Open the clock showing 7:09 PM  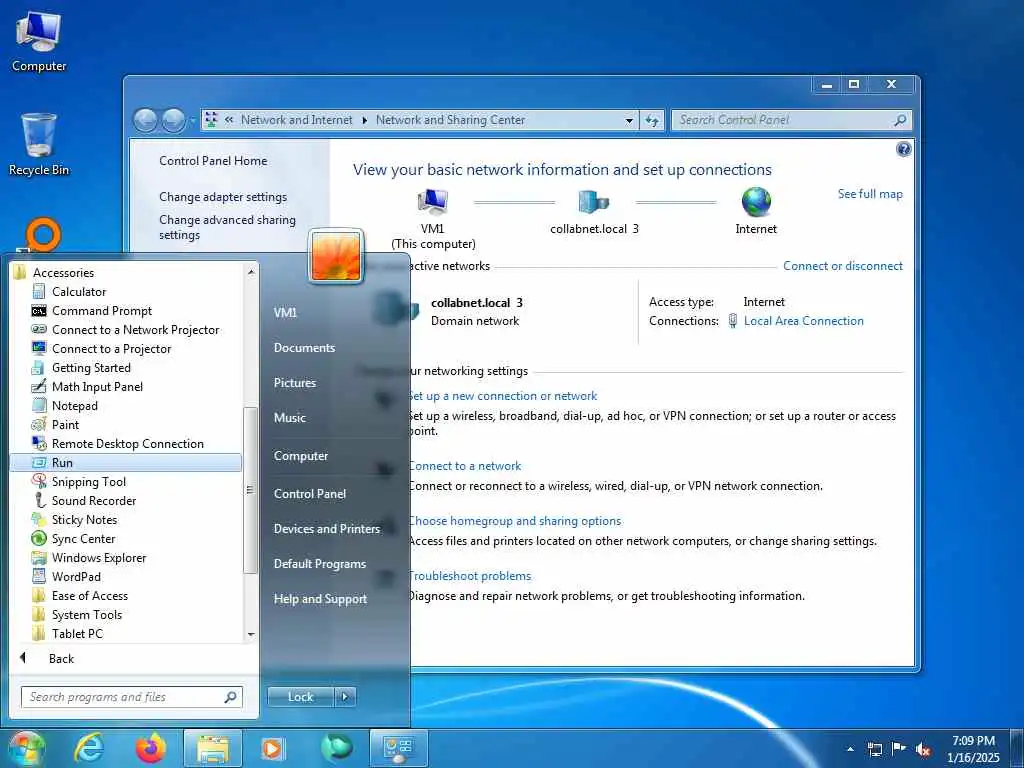973,749
